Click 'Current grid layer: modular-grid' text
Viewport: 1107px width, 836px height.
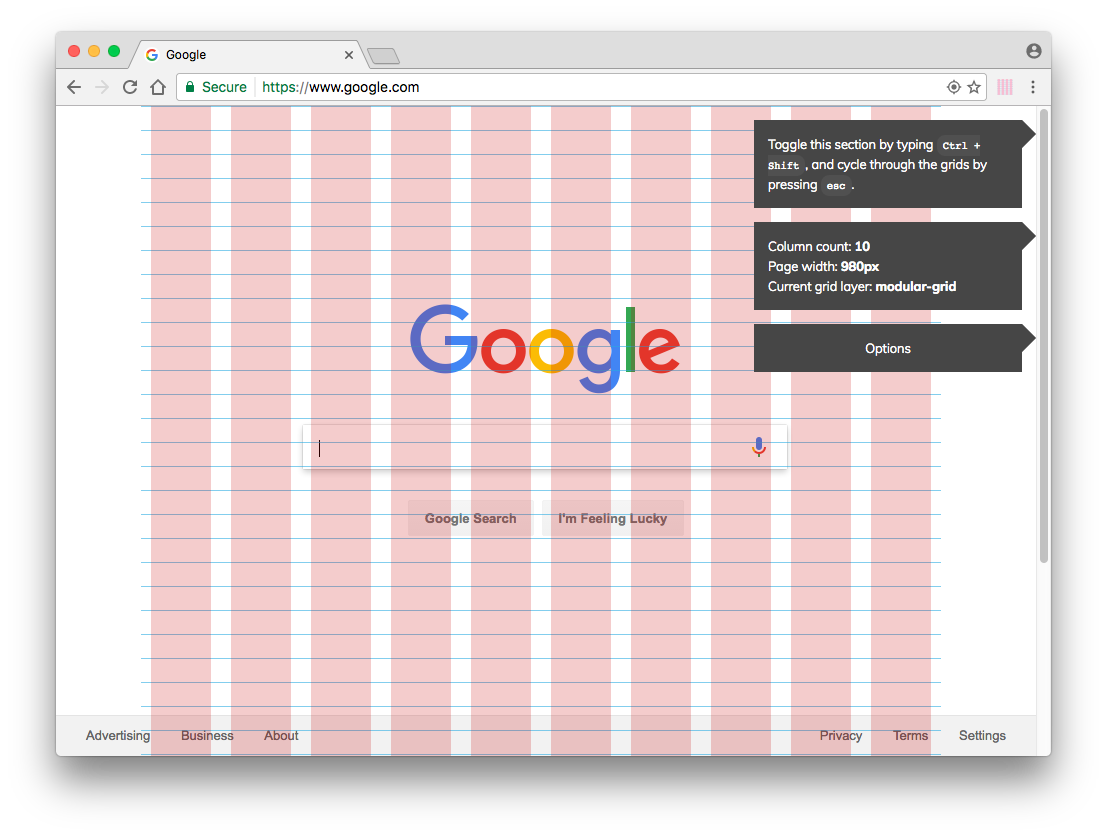pos(862,287)
